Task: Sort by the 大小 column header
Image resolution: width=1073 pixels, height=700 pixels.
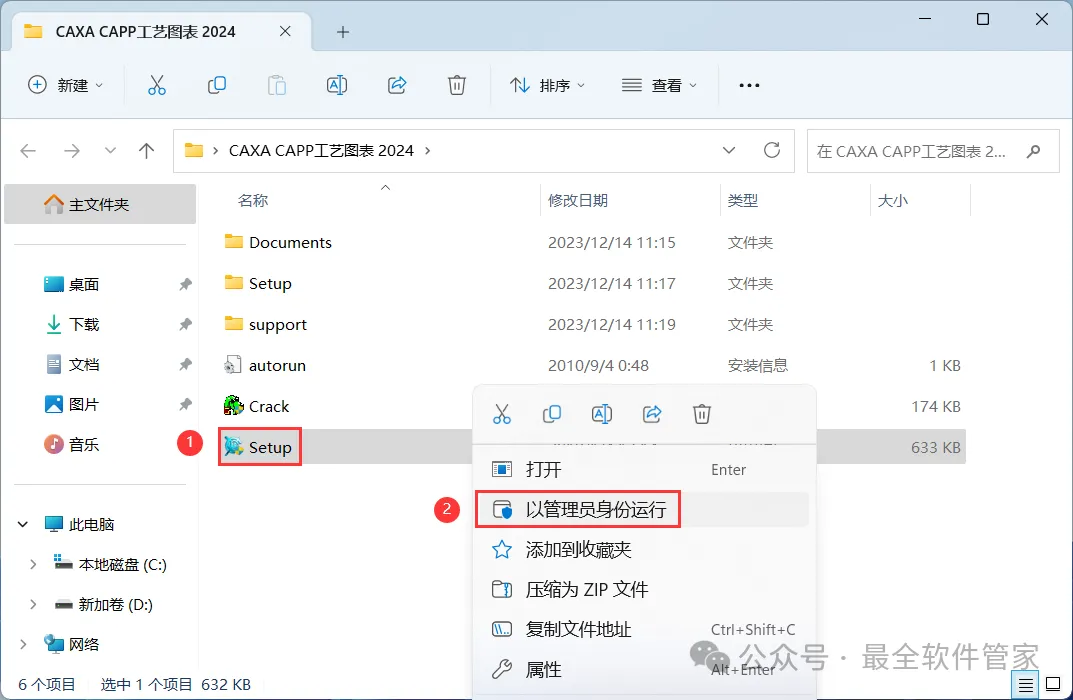Action: click(x=892, y=200)
